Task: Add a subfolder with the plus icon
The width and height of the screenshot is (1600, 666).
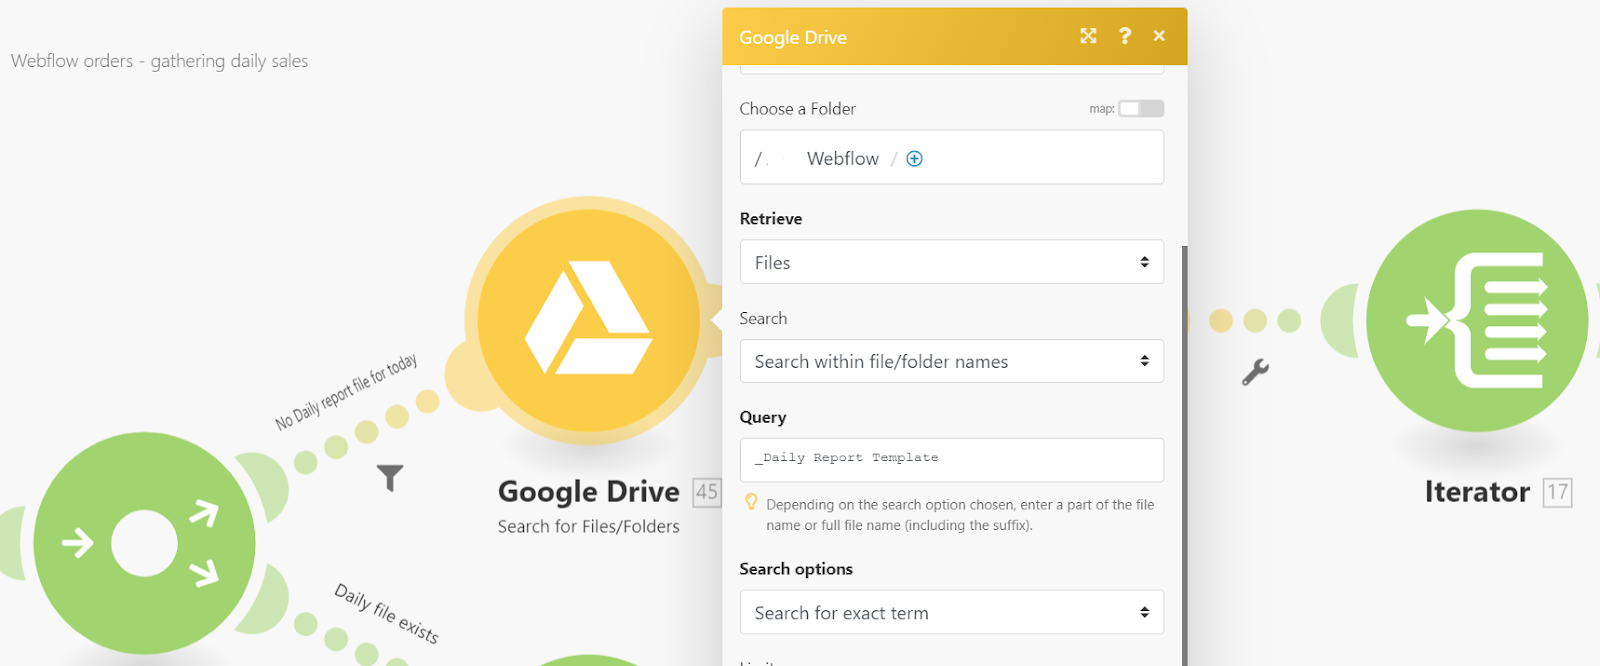Action: coord(914,159)
